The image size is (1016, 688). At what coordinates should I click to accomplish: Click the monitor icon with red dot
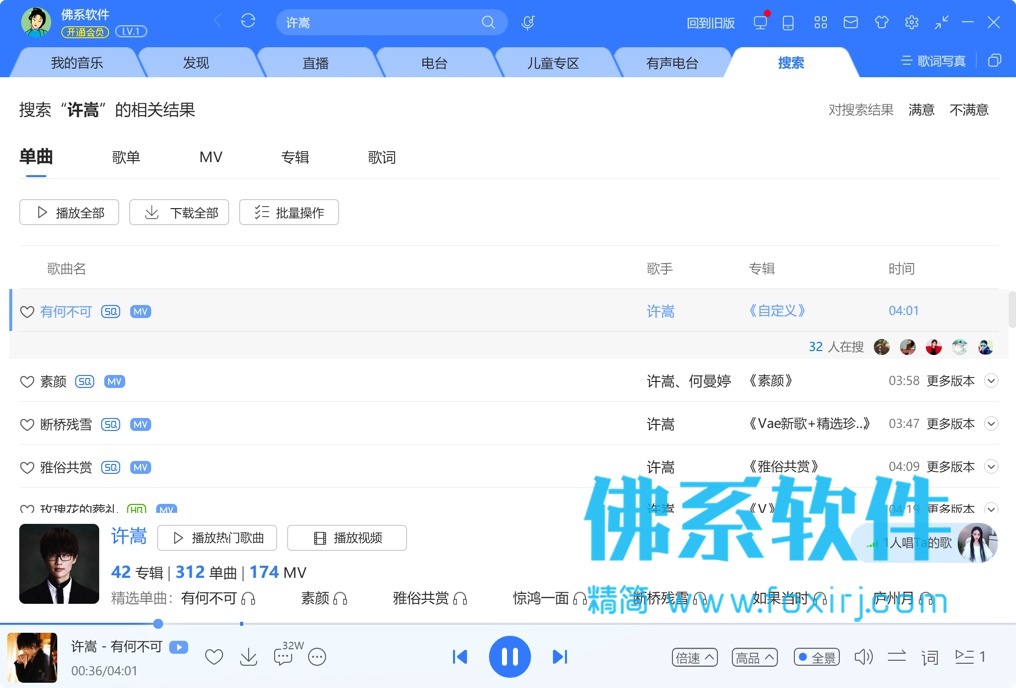[760, 23]
